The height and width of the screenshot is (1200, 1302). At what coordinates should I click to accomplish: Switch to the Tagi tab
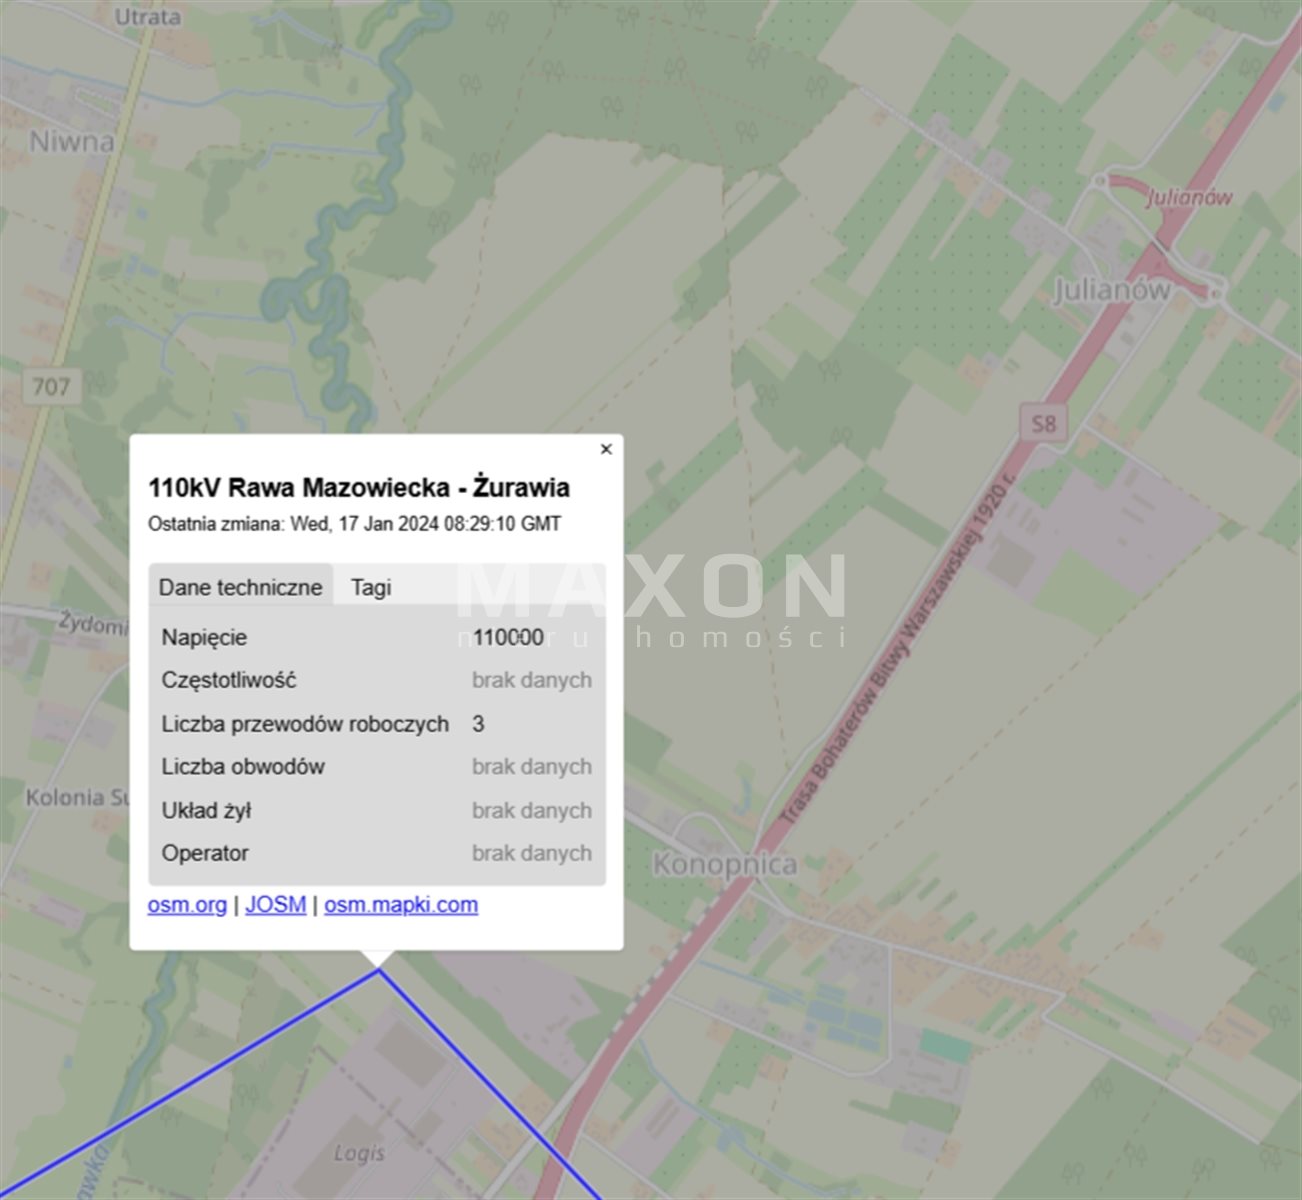370,587
